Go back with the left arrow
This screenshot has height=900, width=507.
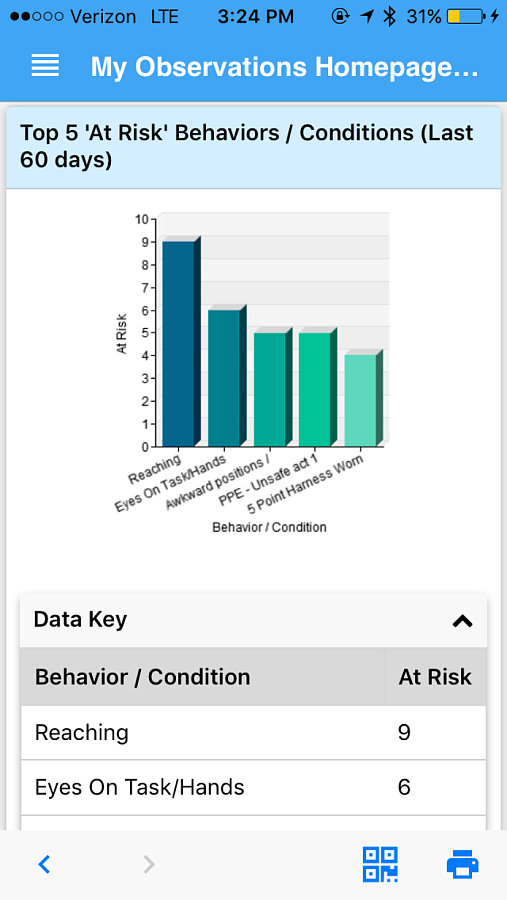pos(44,864)
